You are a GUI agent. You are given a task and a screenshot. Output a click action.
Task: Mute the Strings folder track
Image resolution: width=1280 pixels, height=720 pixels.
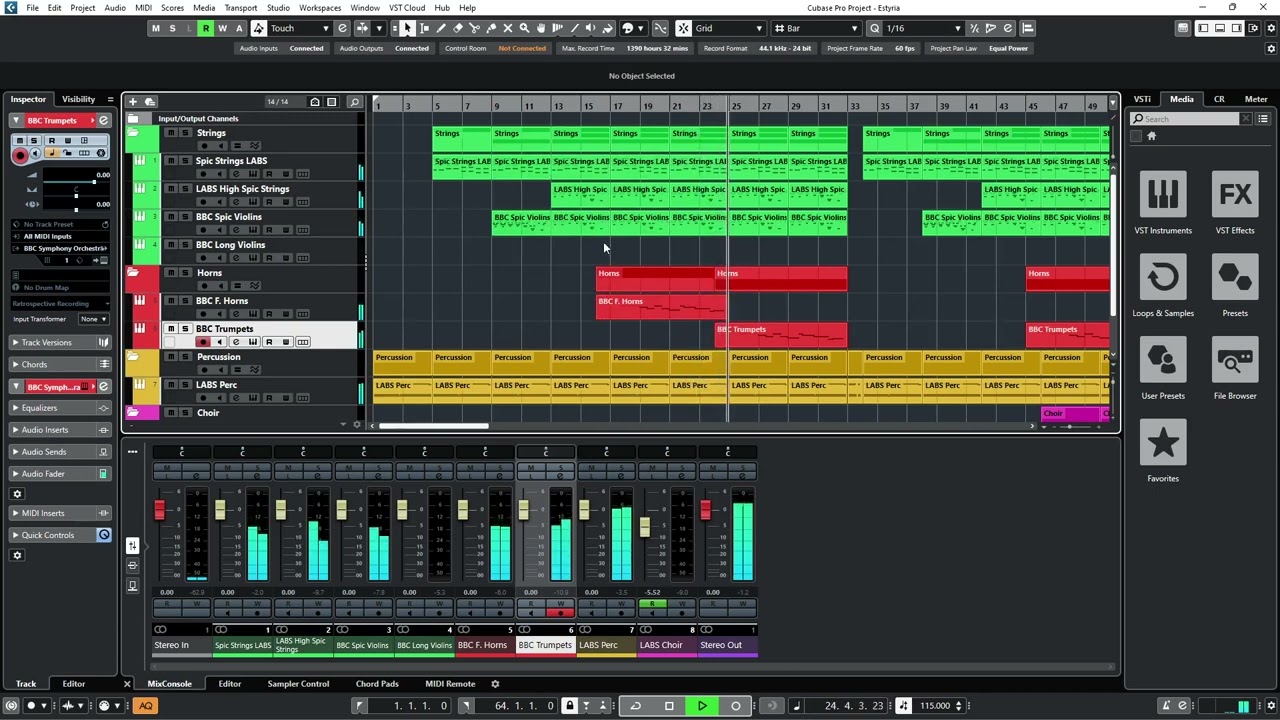point(170,133)
